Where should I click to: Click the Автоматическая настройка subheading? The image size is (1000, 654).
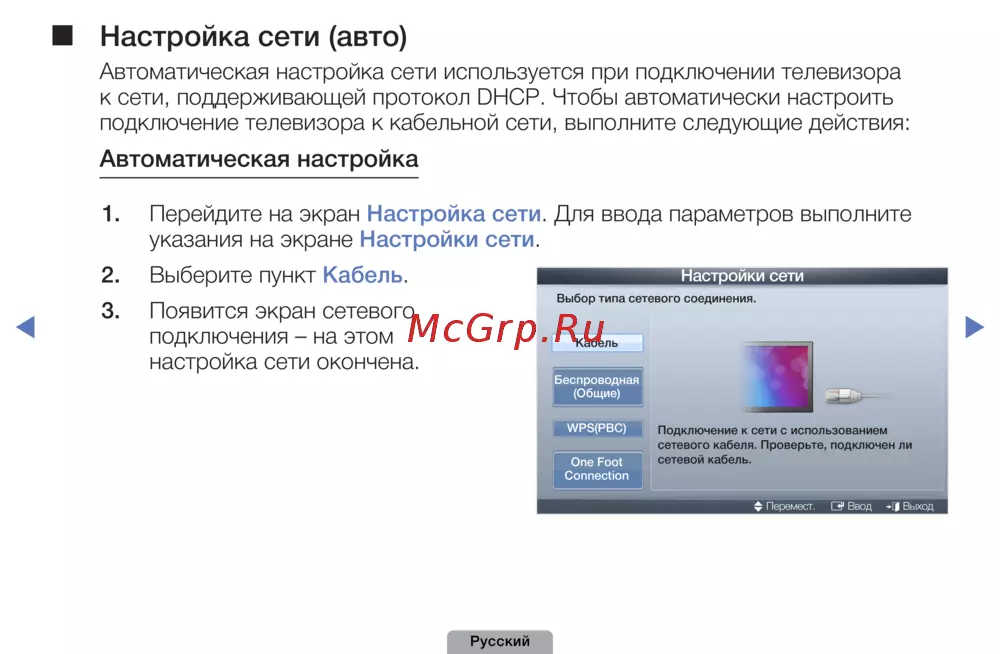coord(259,159)
